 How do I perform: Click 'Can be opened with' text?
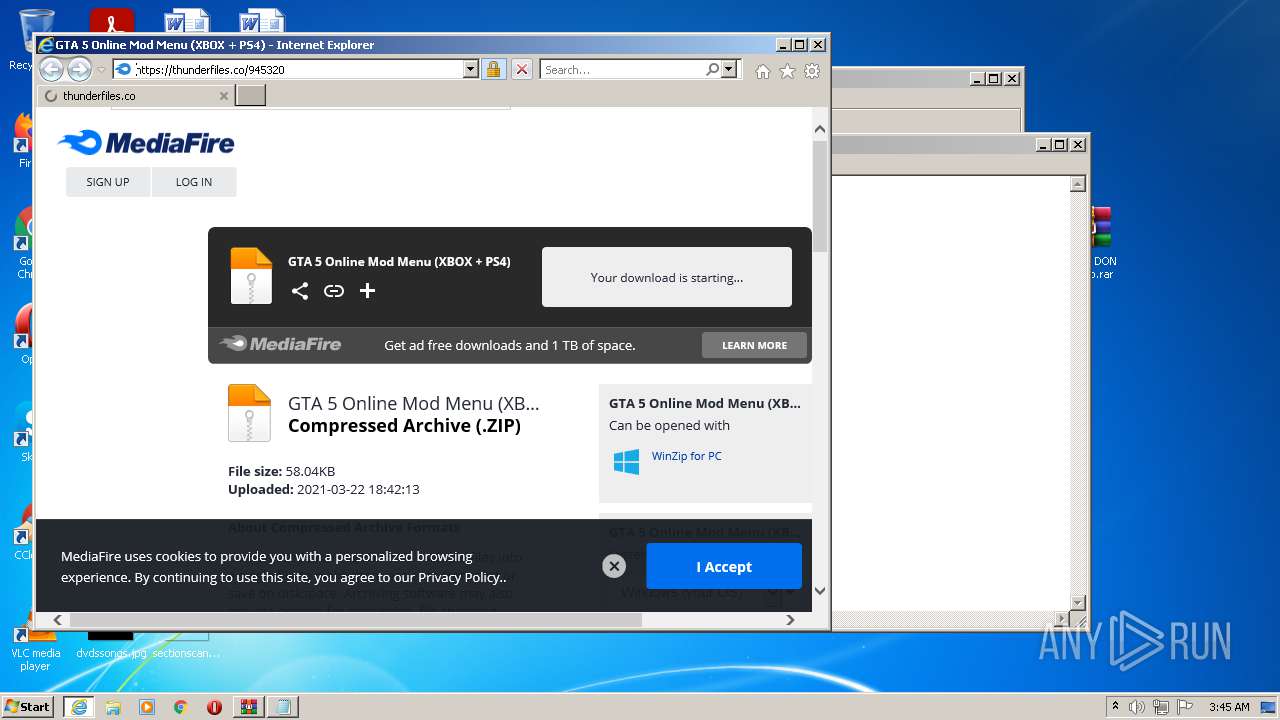(669, 425)
